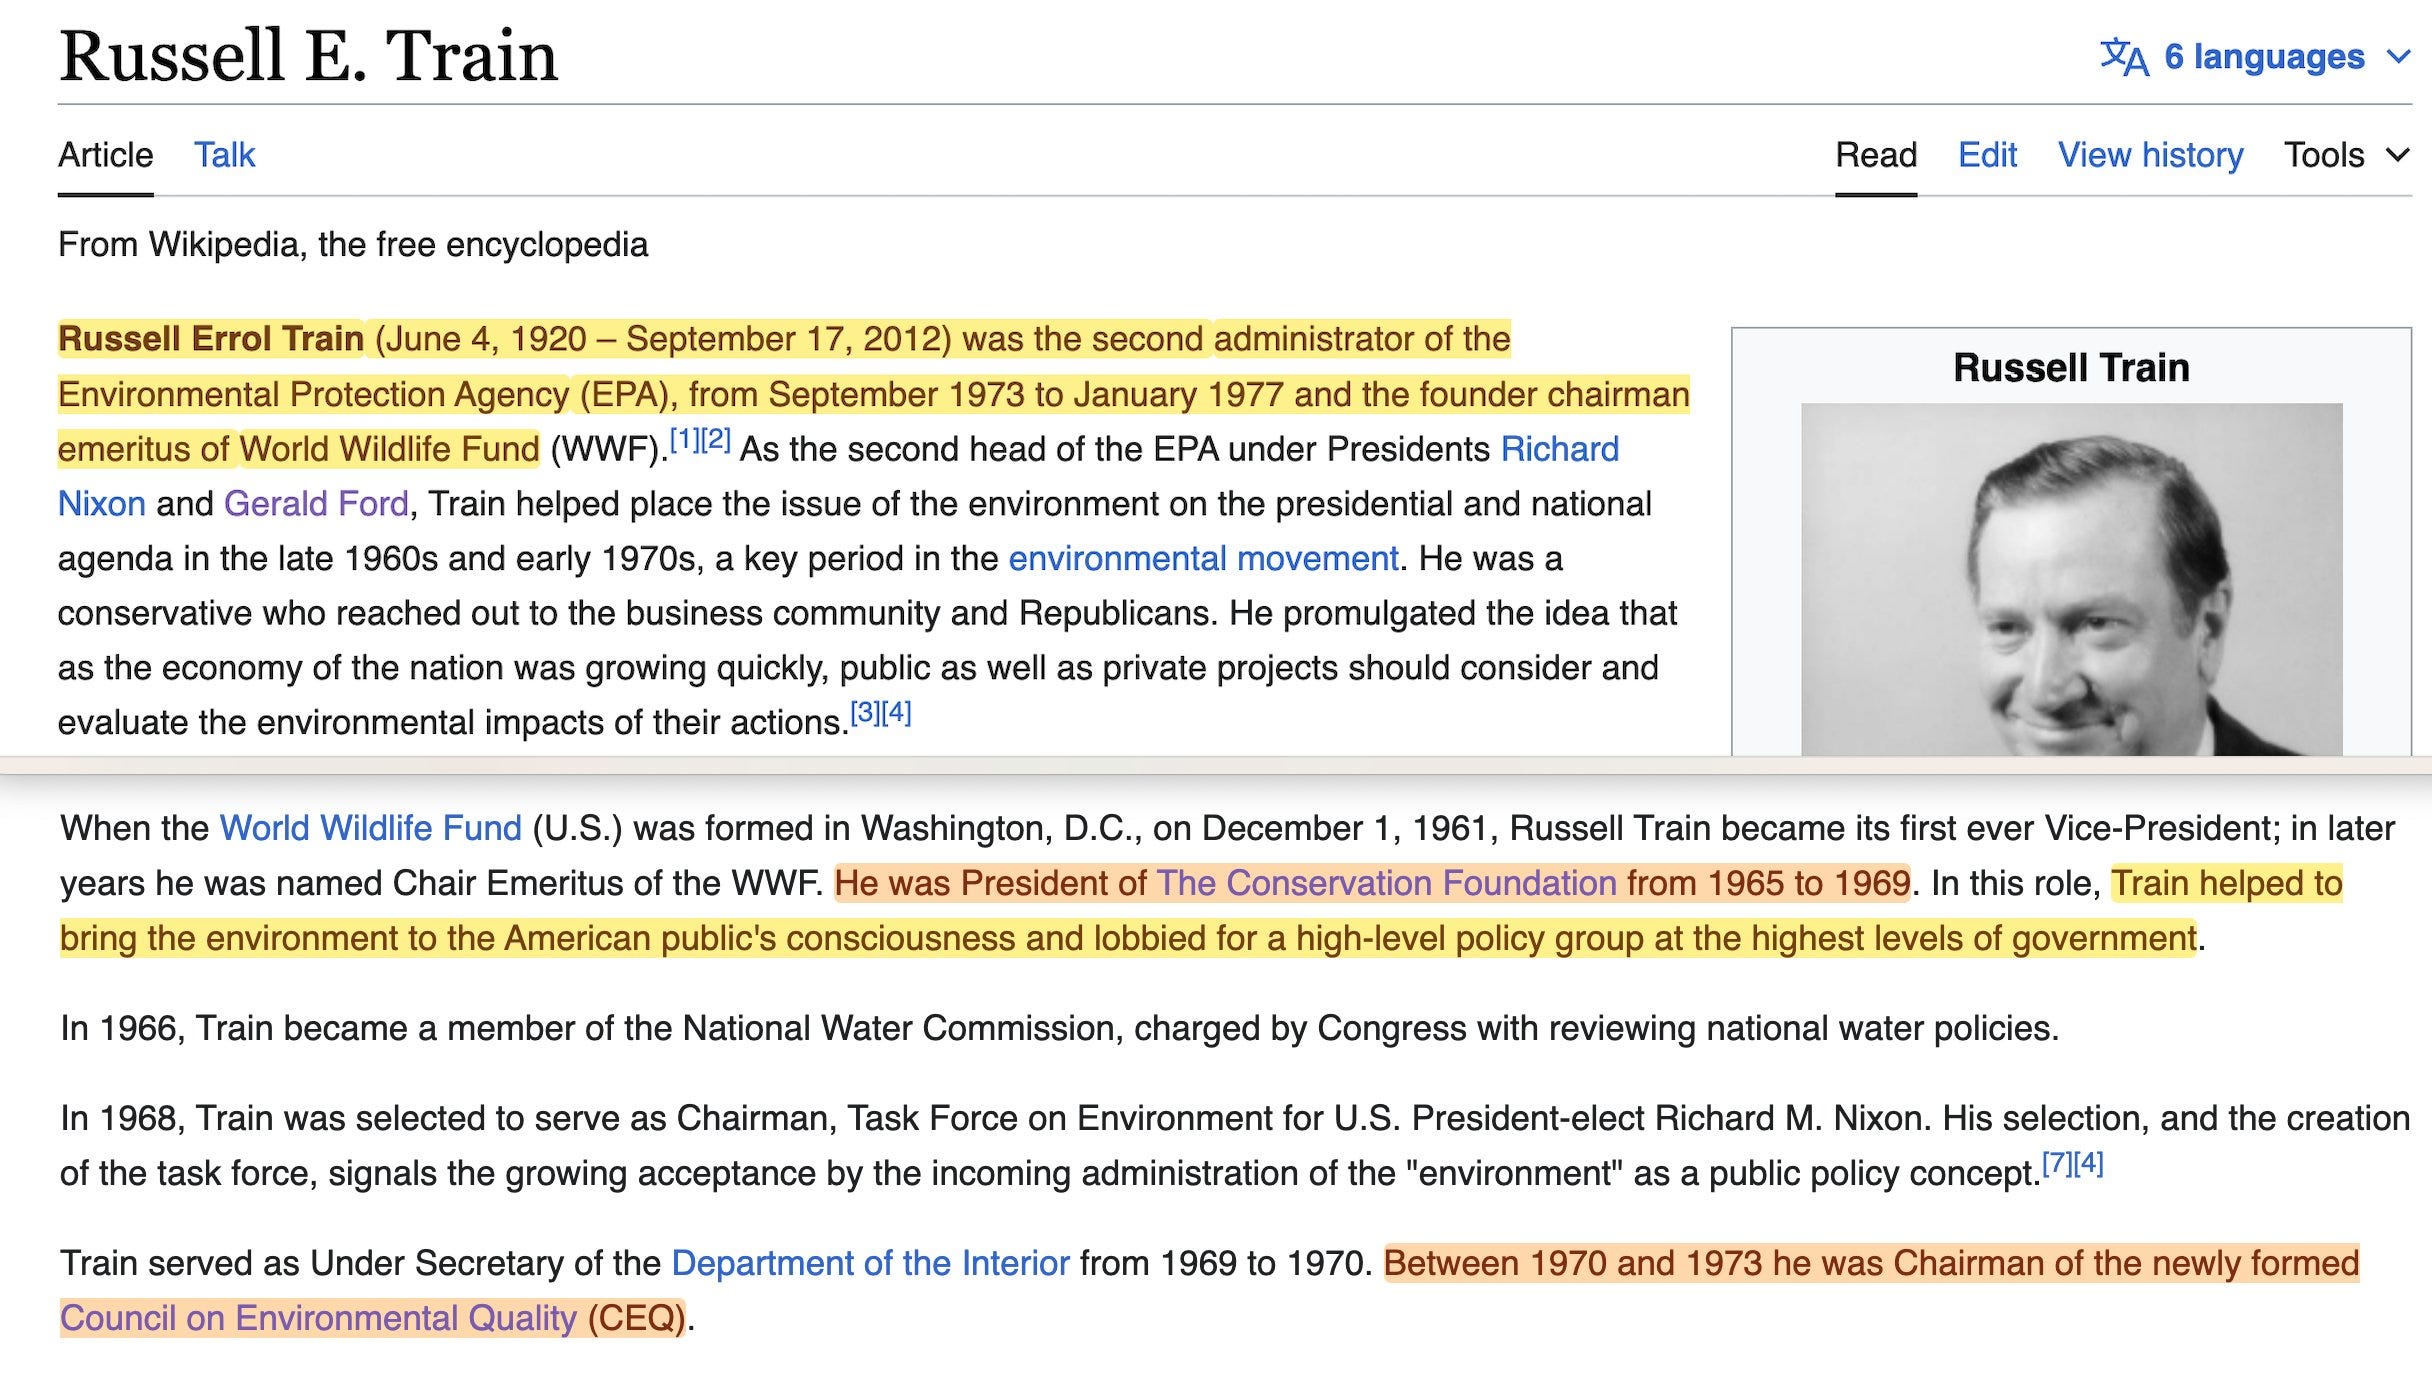The width and height of the screenshot is (2432, 1388).
Task: Open The Conservation Foundation highlighted link
Action: (1386, 883)
